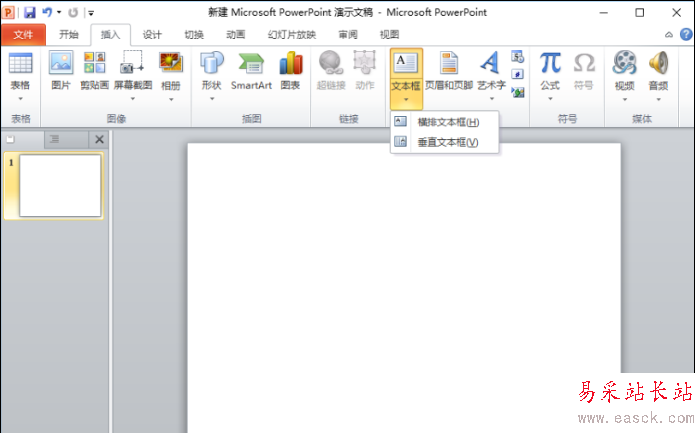Undo the last action
This screenshot has width=695, height=433.
click(x=47, y=12)
